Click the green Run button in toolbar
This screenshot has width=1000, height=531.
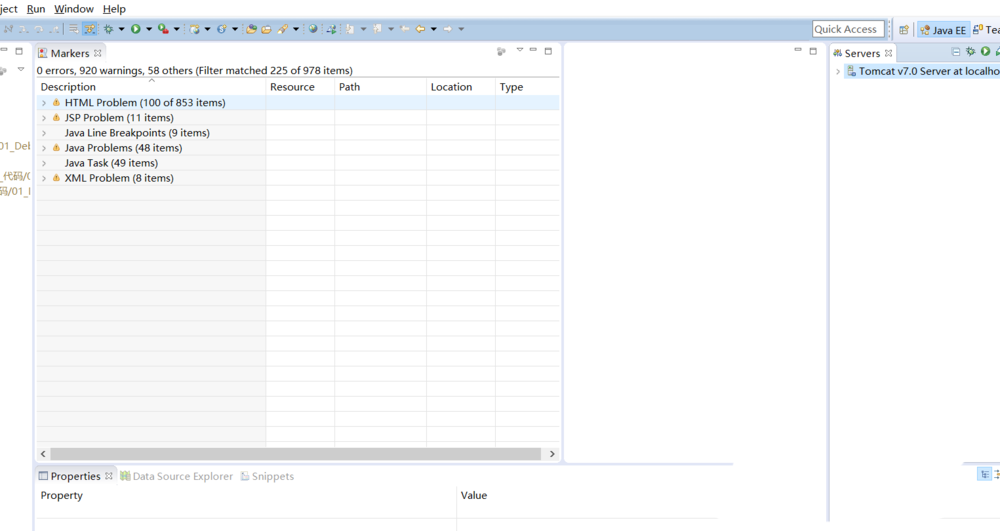[x=136, y=29]
